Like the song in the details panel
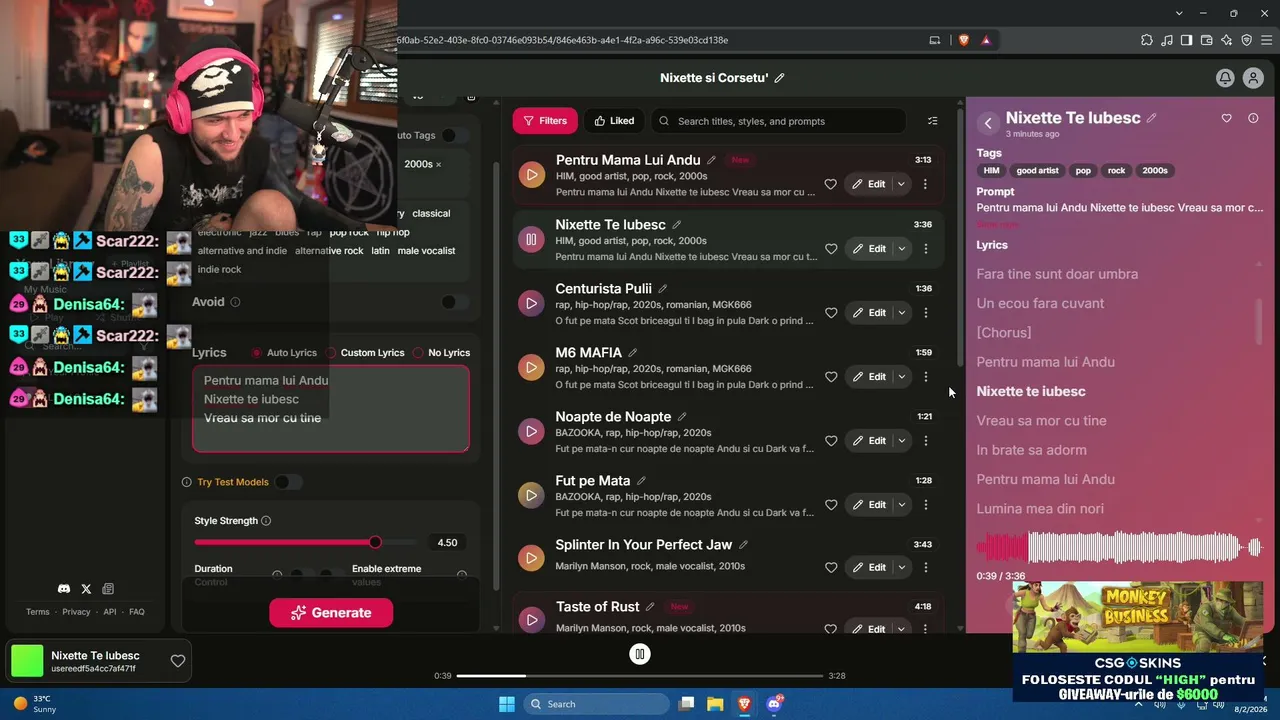 tap(1226, 118)
